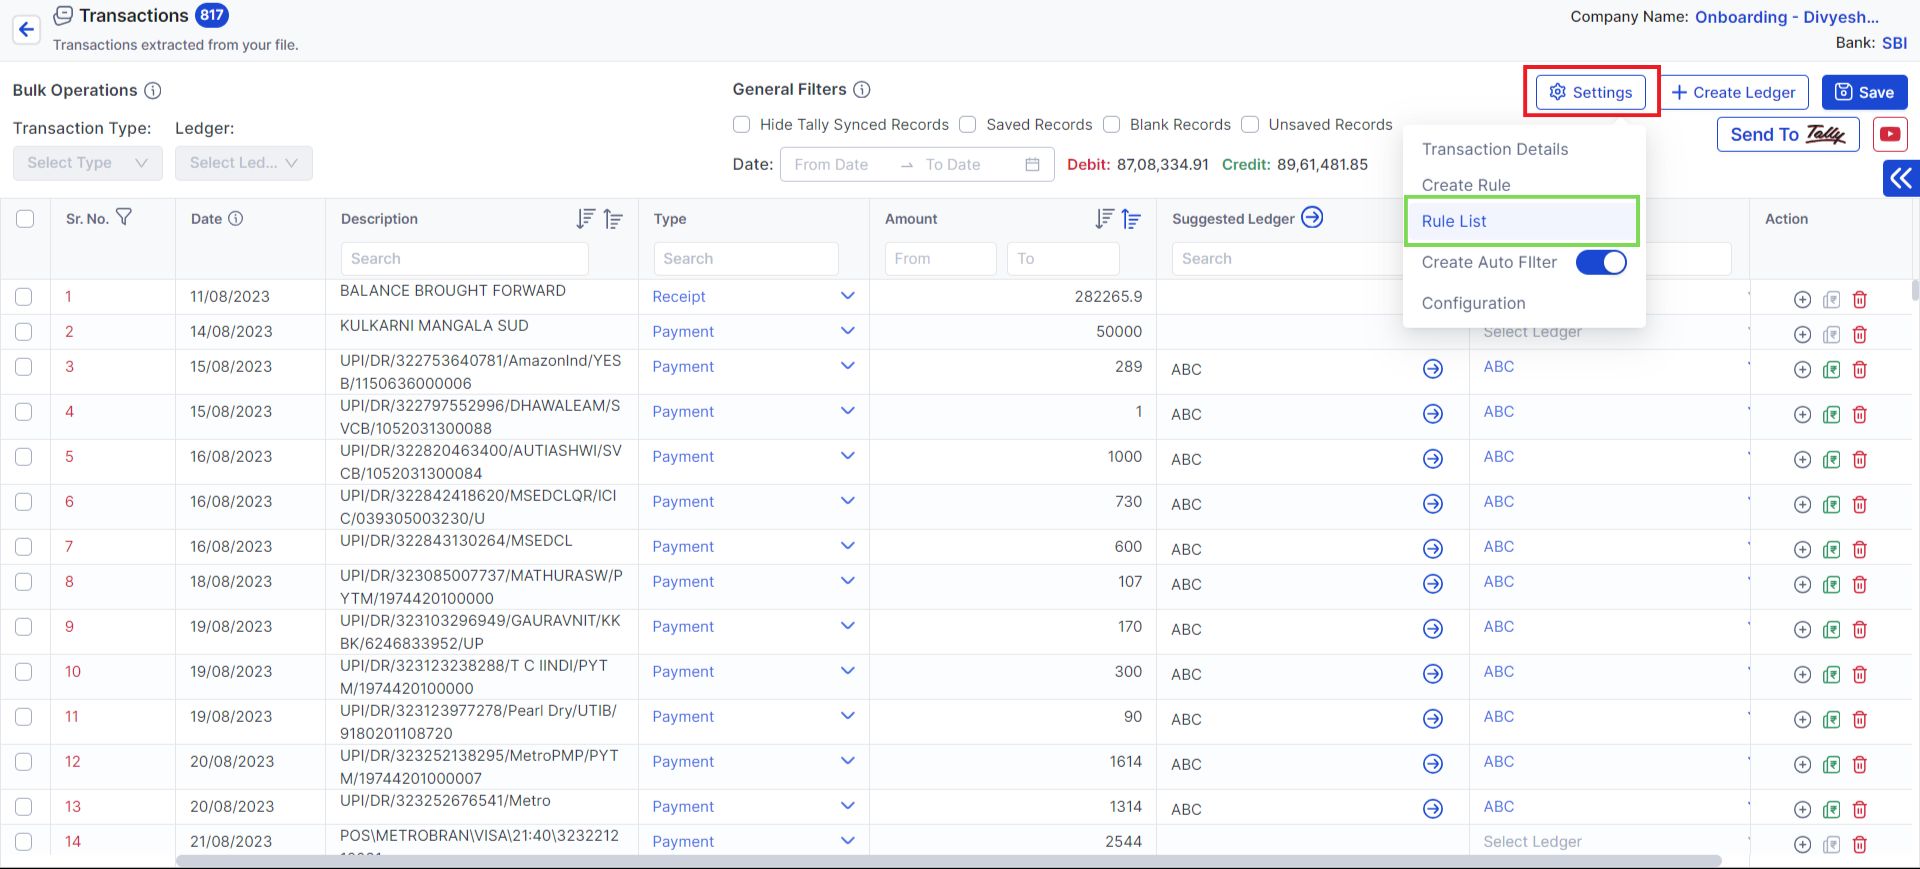Image resolution: width=1920 pixels, height=869 pixels.
Task: Choose Transaction Details menu item
Action: (x=1495, y=149)
